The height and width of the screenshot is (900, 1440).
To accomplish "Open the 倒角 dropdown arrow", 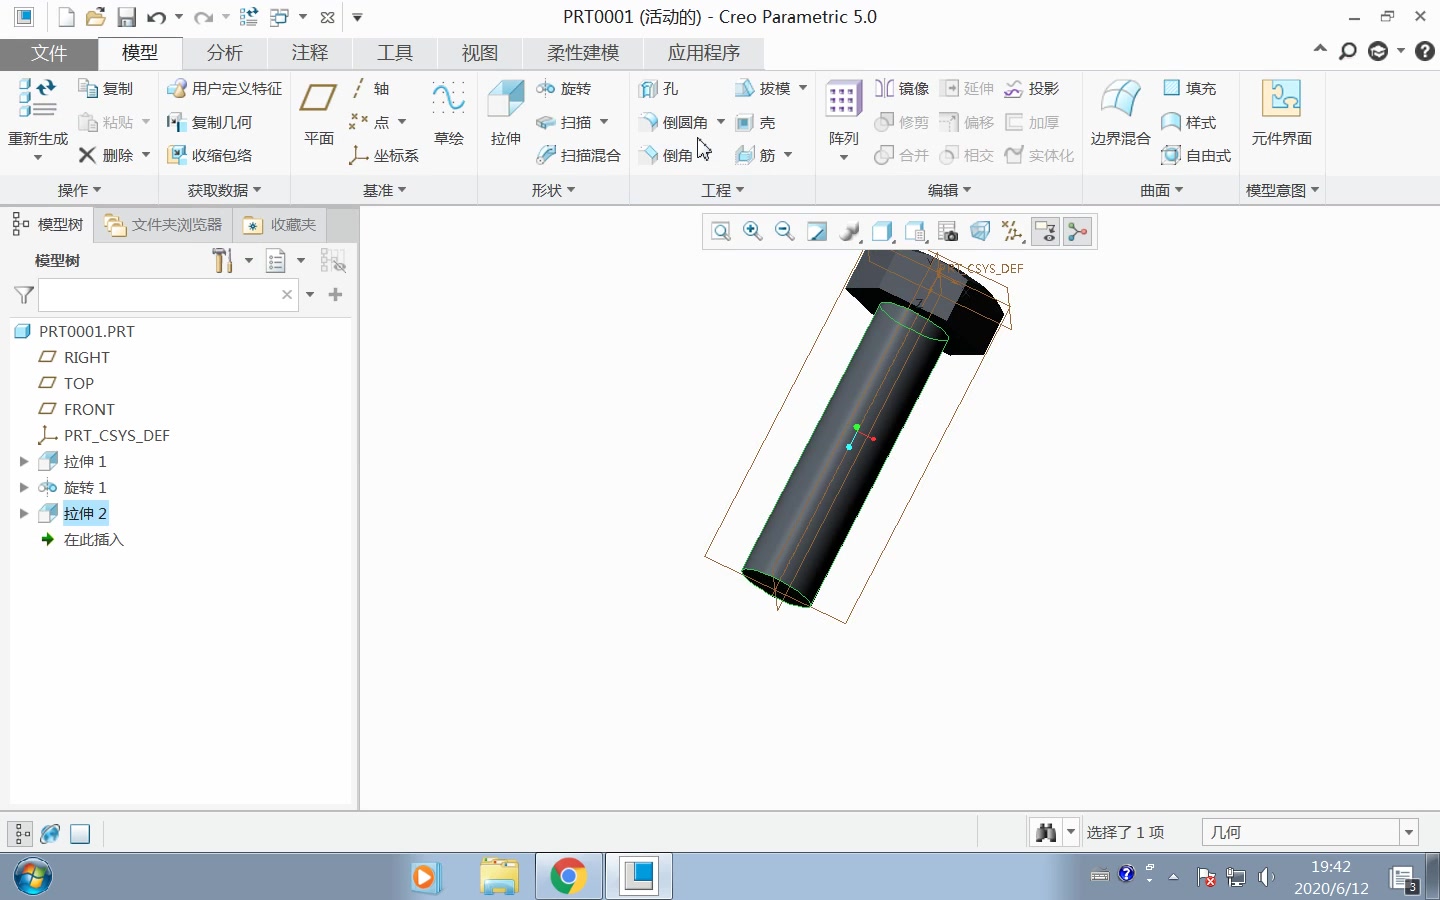I will [x=707, y=155].
